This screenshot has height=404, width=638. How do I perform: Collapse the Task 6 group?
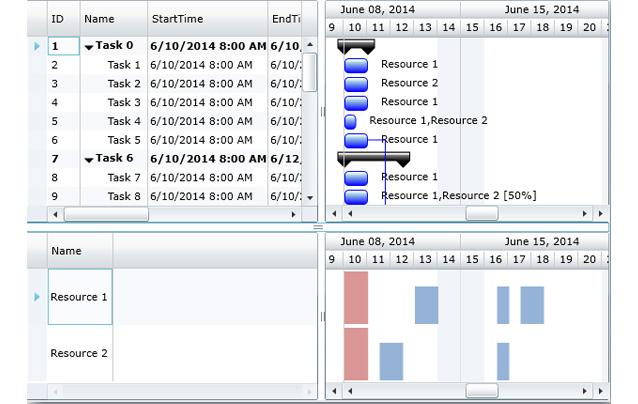coord(89,159)
